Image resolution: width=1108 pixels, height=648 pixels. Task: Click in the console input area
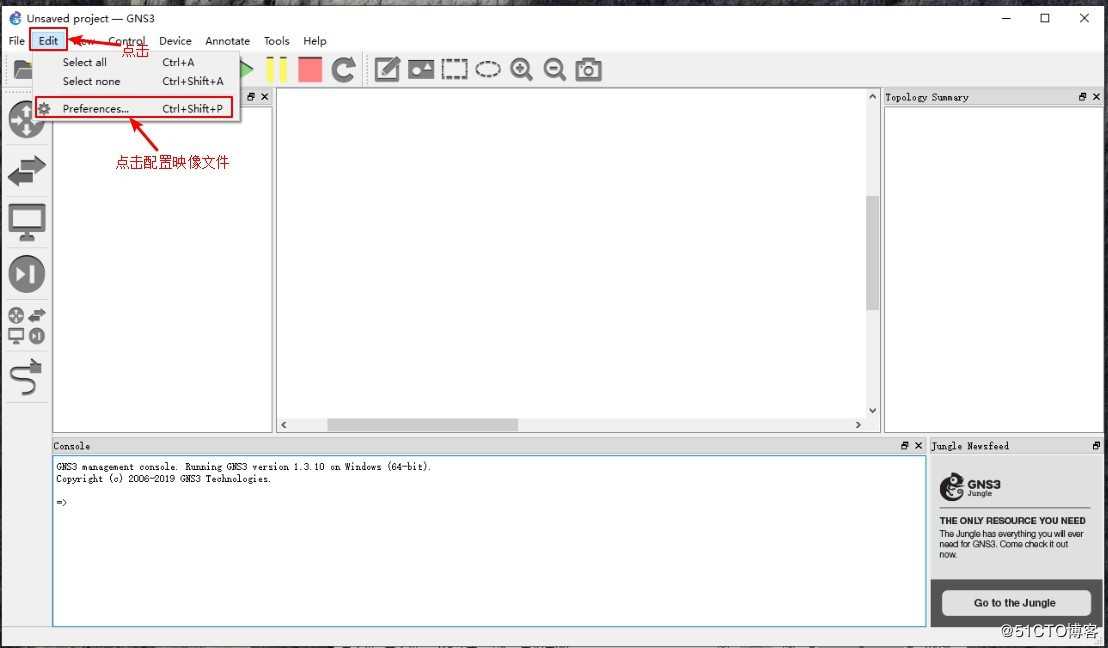489,541
